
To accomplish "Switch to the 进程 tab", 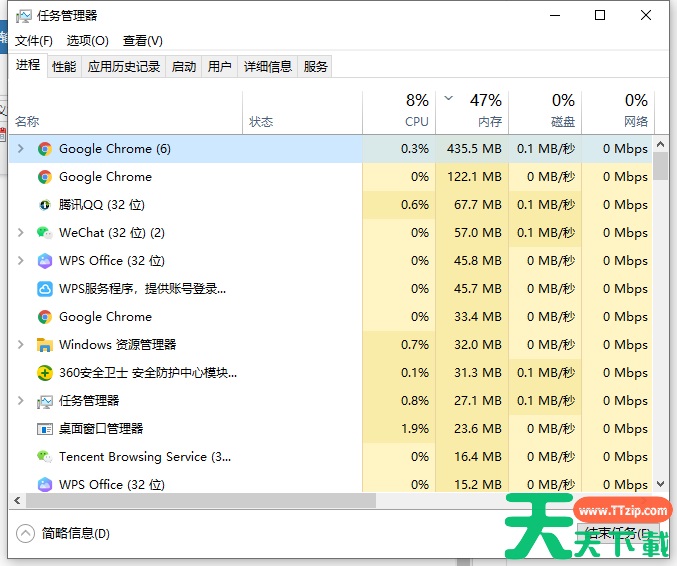I will [28, 65].
